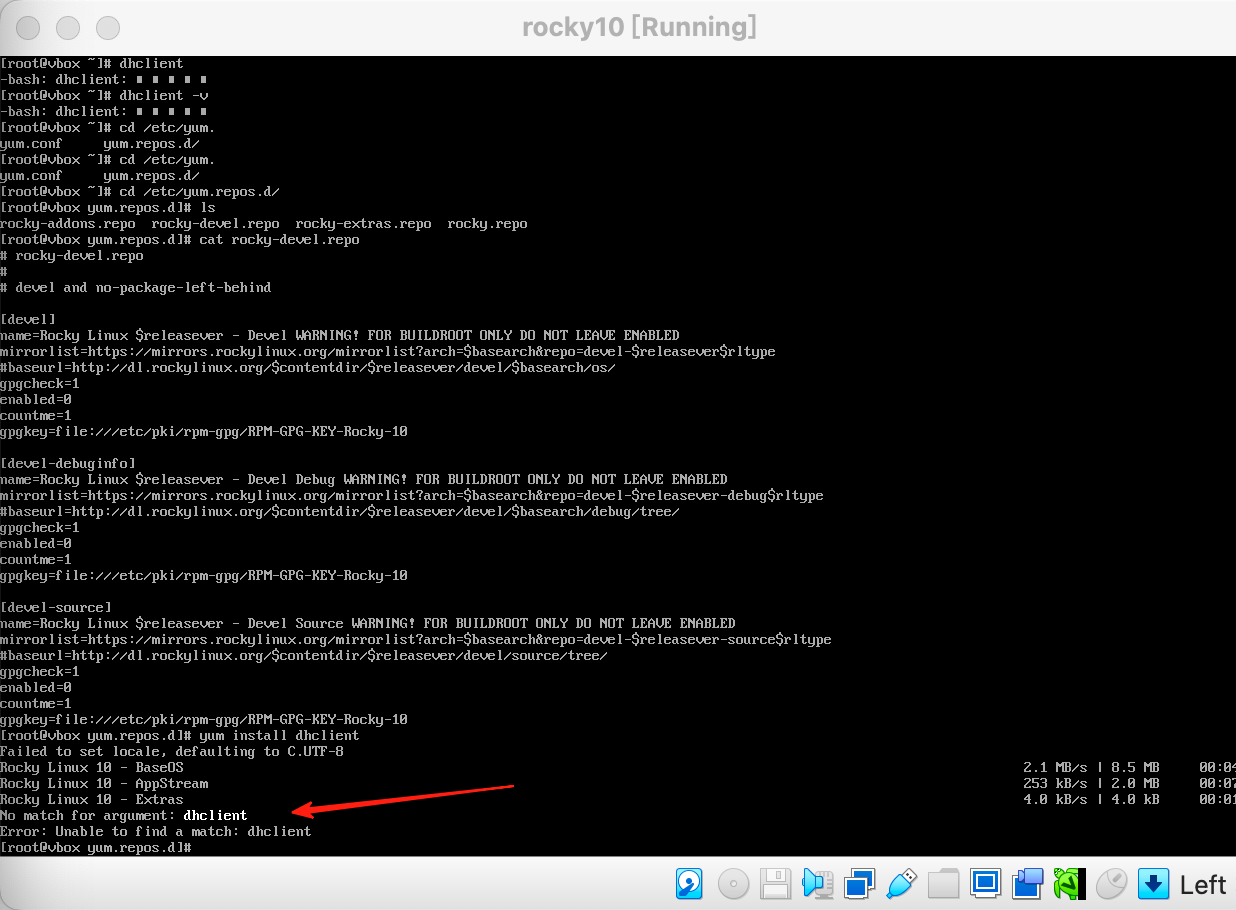Screen dimensions: 1236x910
Task: Click the 'Rocky Linux 10 - BaseOS' line
Action: (x=92, y=767)
